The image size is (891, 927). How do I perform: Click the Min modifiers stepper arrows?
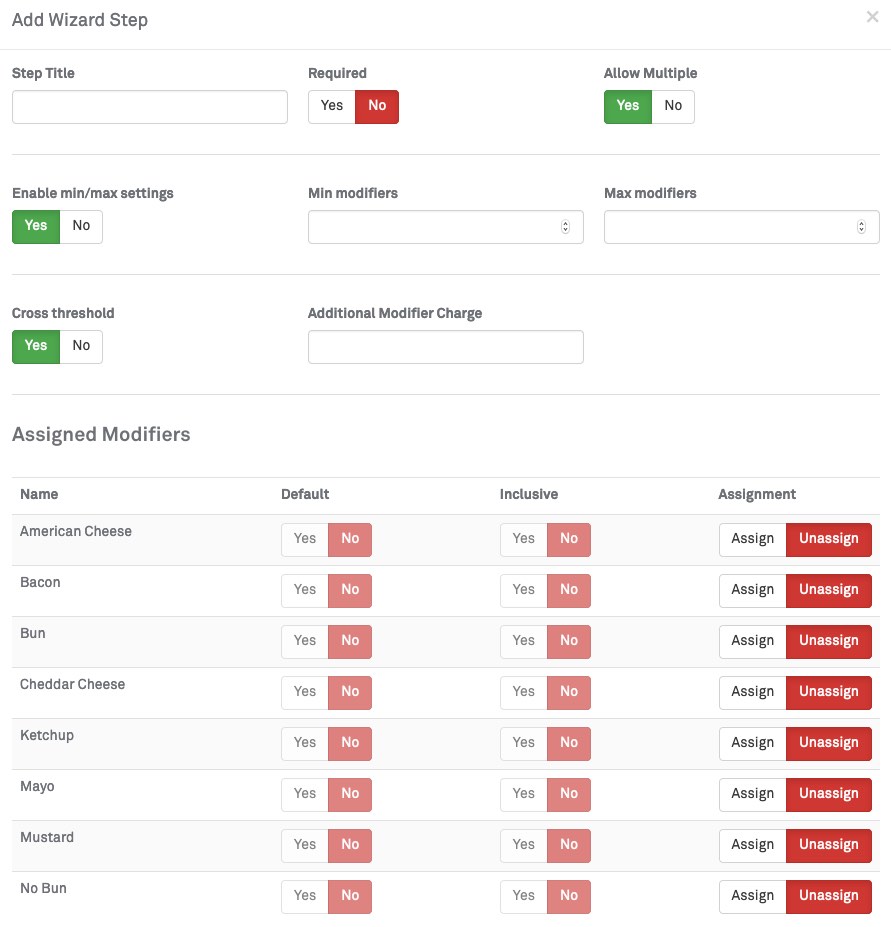click(565, 227)
